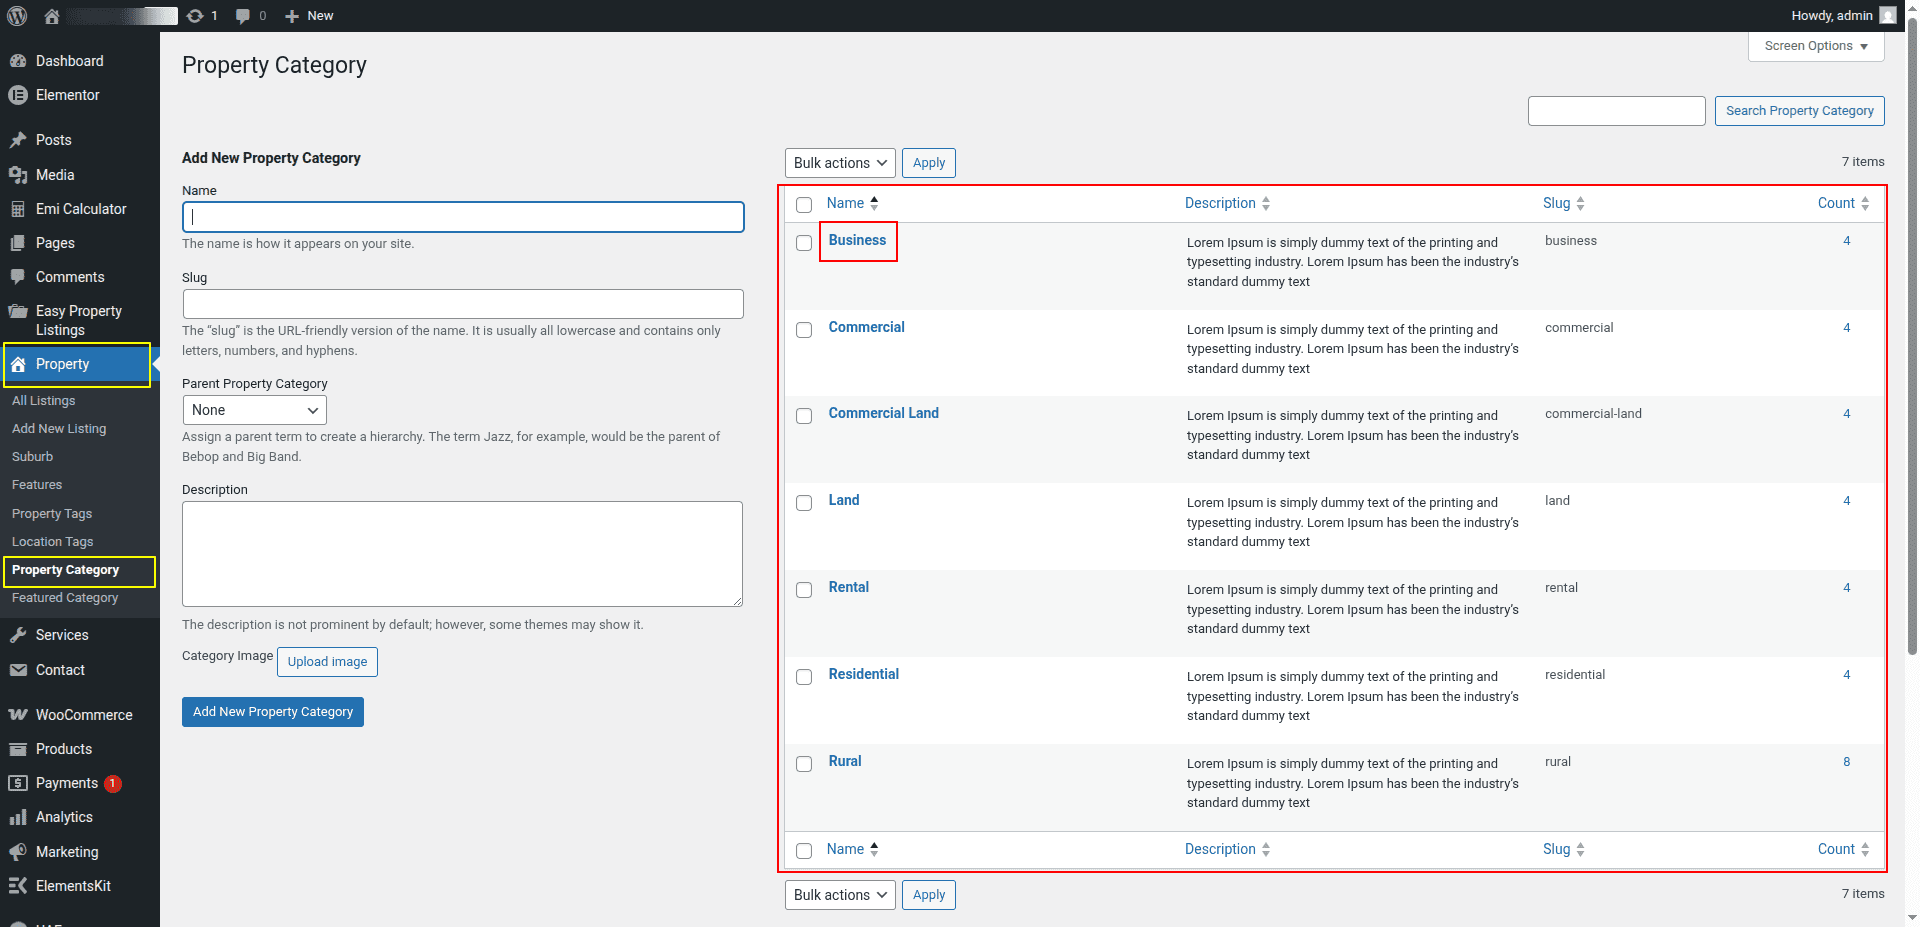Expand the Screen Options panel
1920x927 pixels.
1815,46
